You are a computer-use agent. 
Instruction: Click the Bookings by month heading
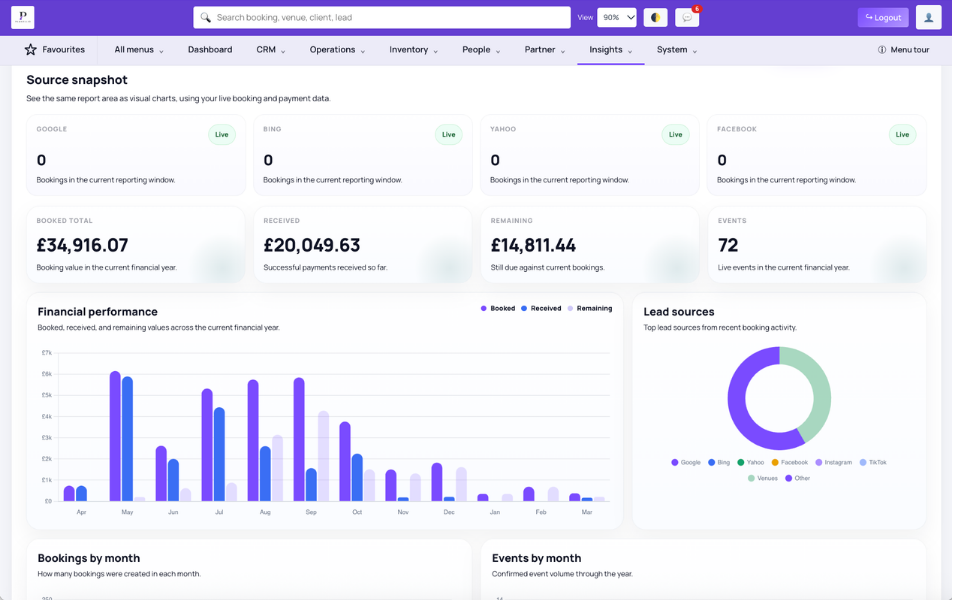click(x=89, y=558)
